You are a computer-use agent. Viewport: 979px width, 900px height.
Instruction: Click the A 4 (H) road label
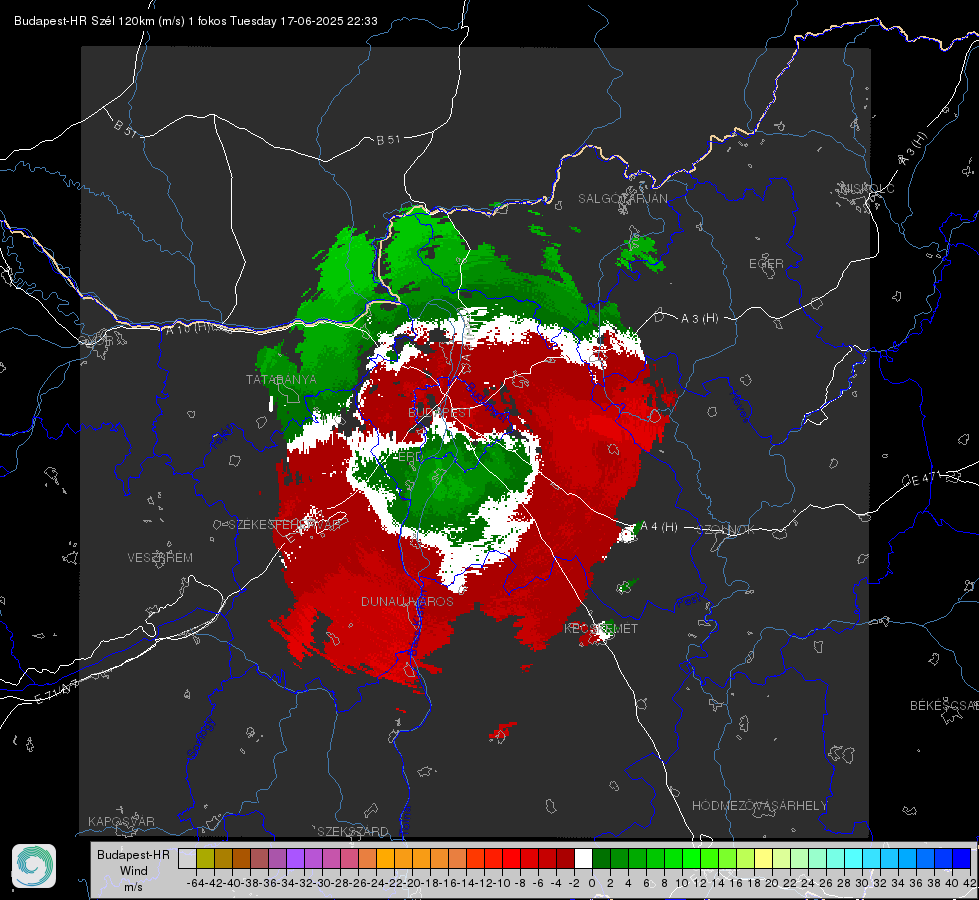tap(659, 527)
